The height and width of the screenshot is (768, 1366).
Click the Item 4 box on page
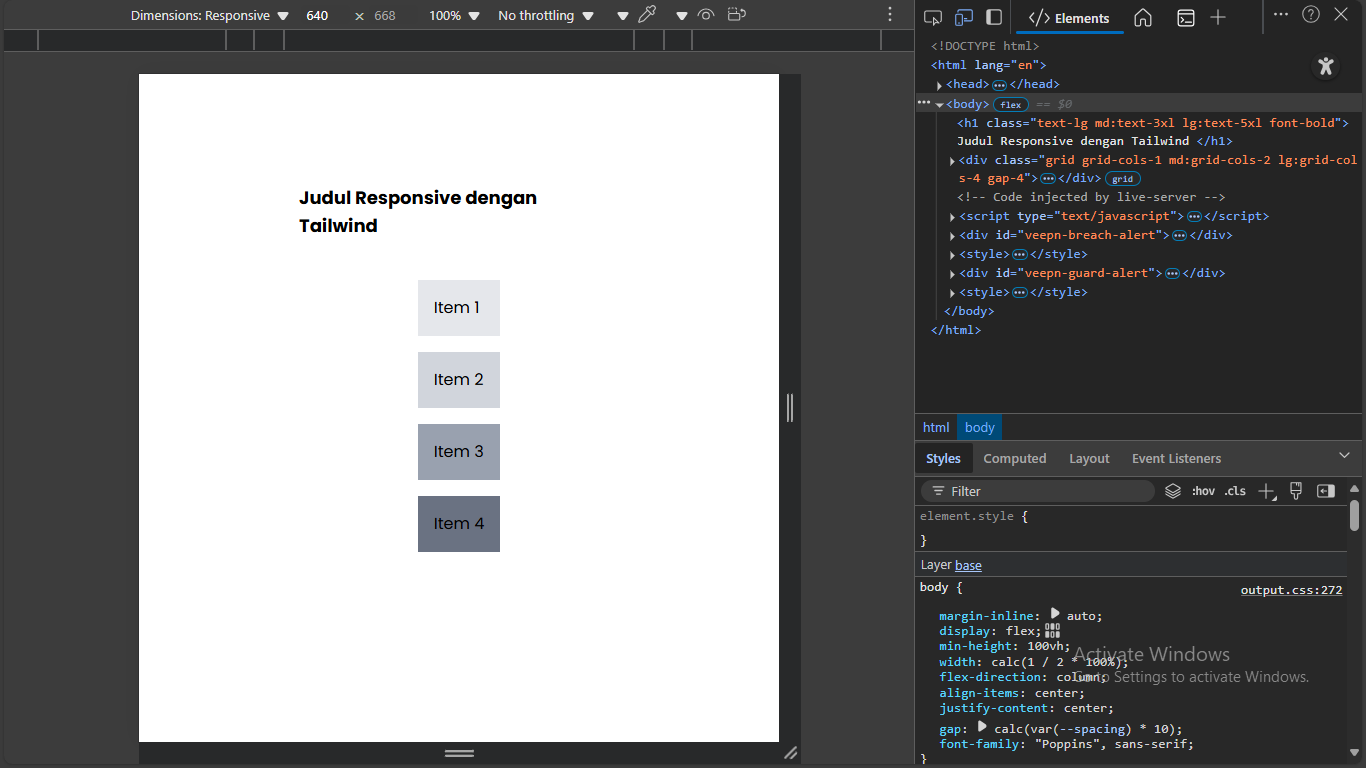(459, 524)
